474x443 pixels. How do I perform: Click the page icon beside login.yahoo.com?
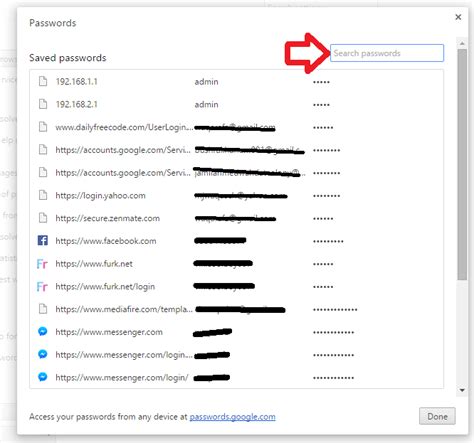coord(43,195)
